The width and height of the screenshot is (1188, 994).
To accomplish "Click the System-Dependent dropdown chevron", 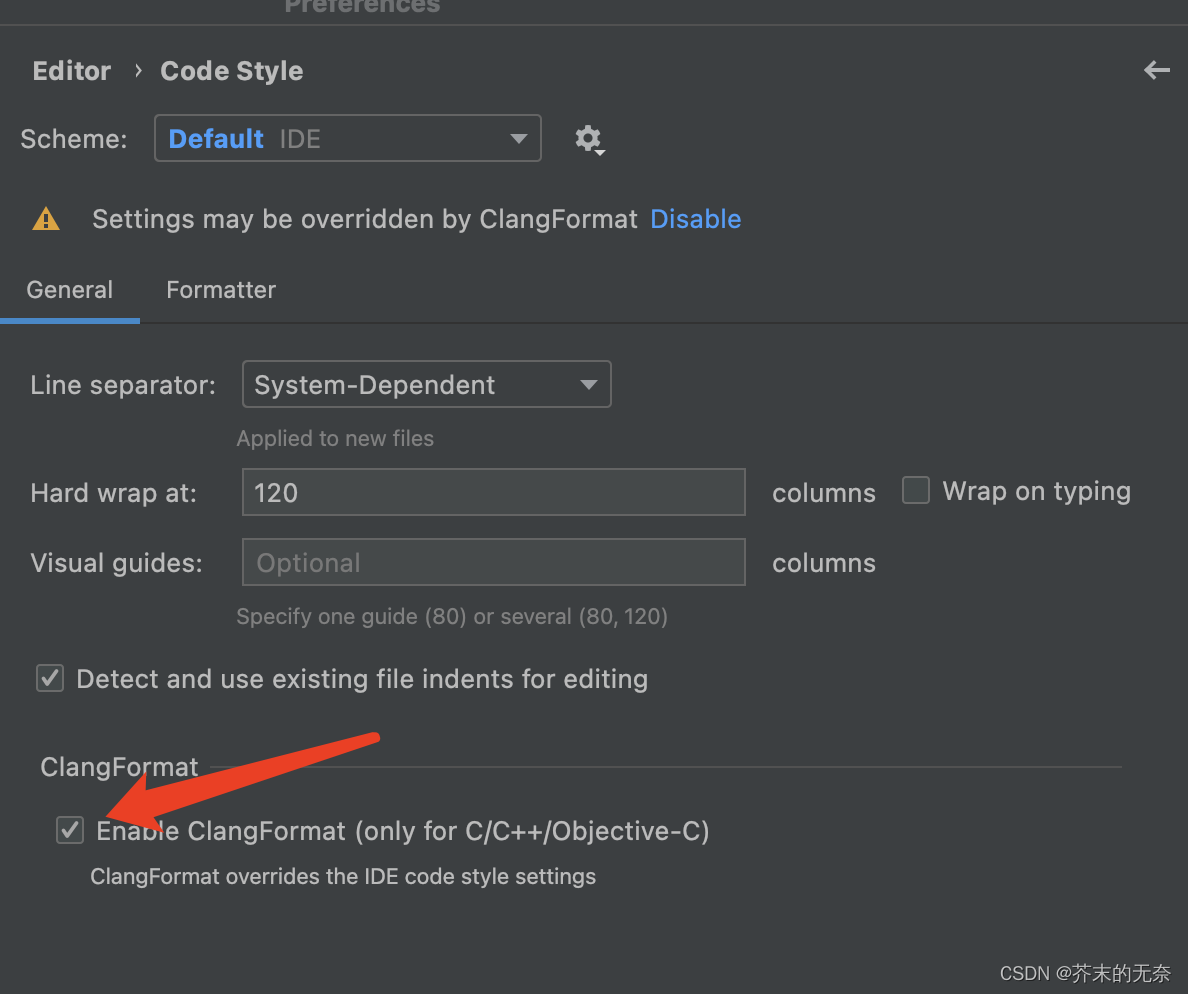I will click(590, 384).
